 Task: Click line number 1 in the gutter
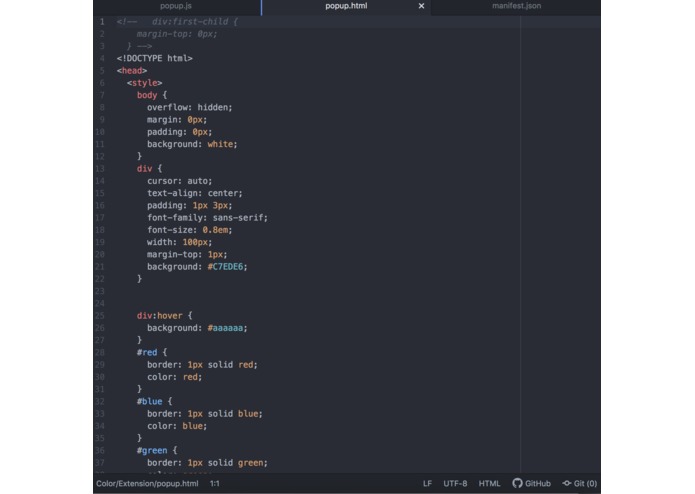(102, 22)
